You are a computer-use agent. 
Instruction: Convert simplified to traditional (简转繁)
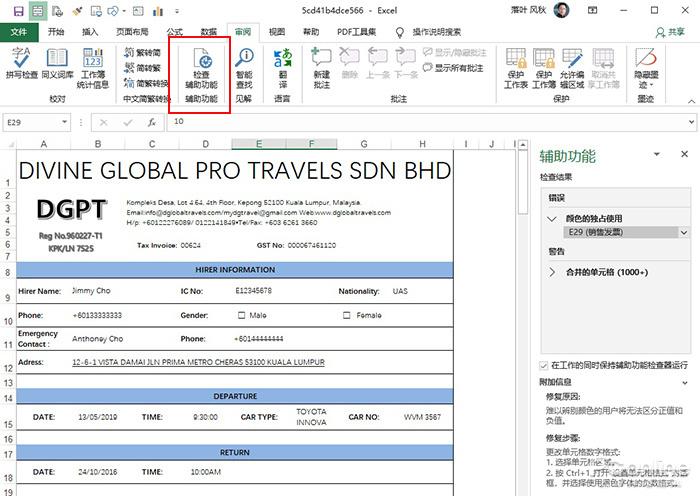(x=142, y=68)
